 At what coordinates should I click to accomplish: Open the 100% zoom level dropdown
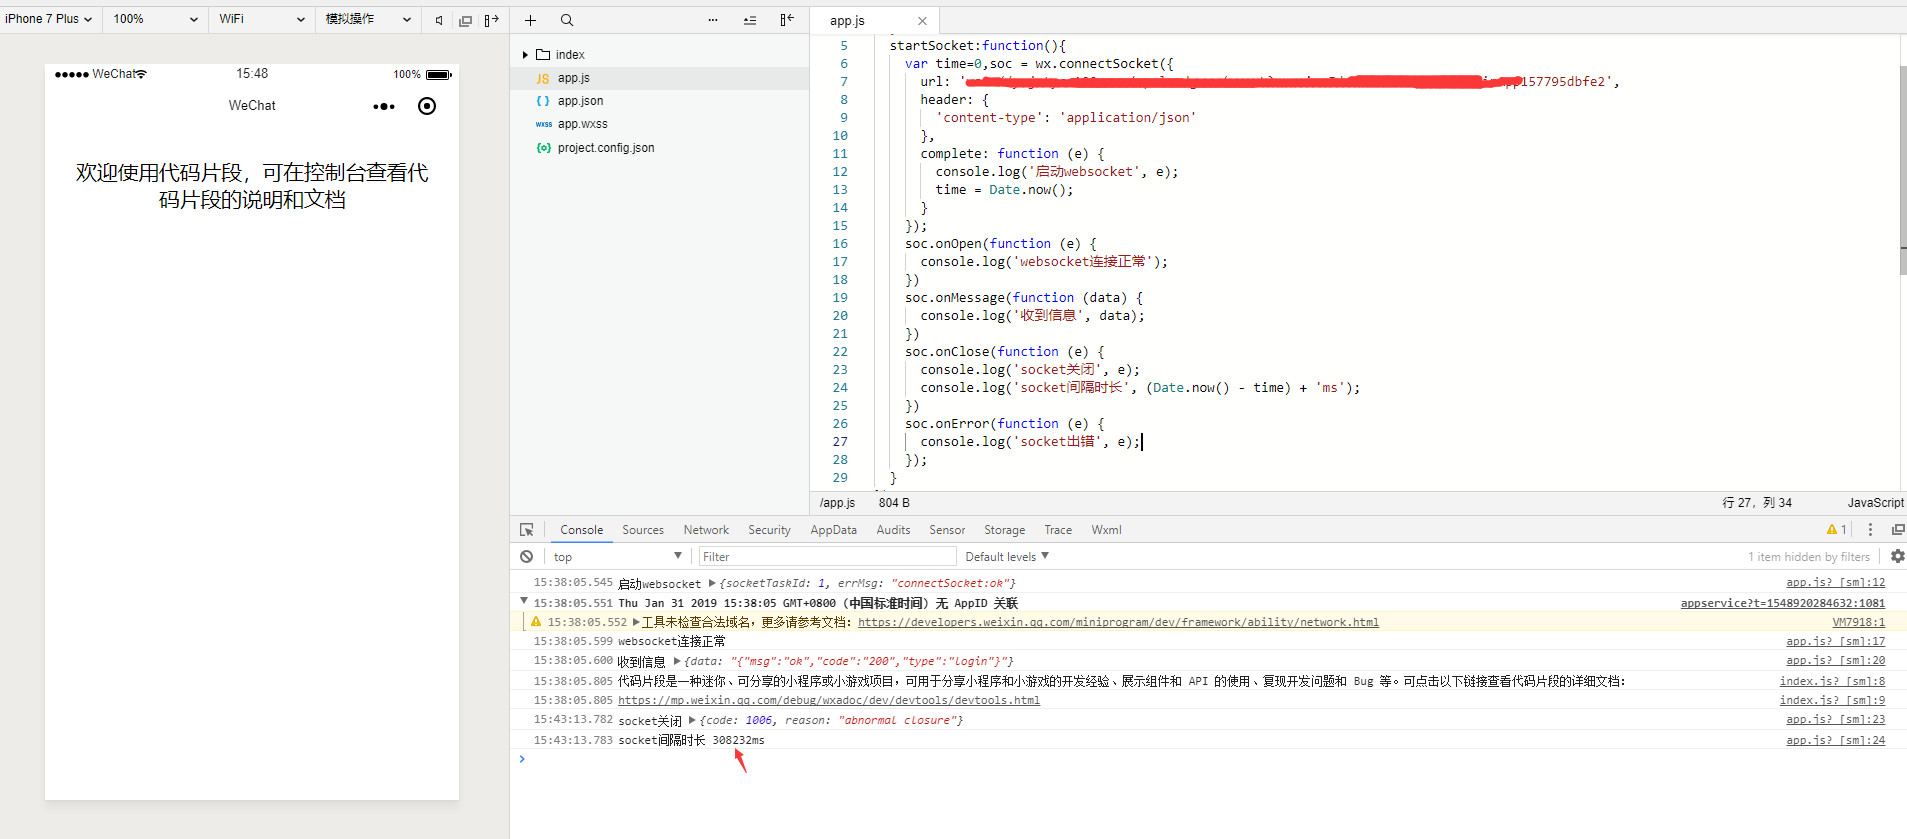pyautogui.click(x=155, y=19)
